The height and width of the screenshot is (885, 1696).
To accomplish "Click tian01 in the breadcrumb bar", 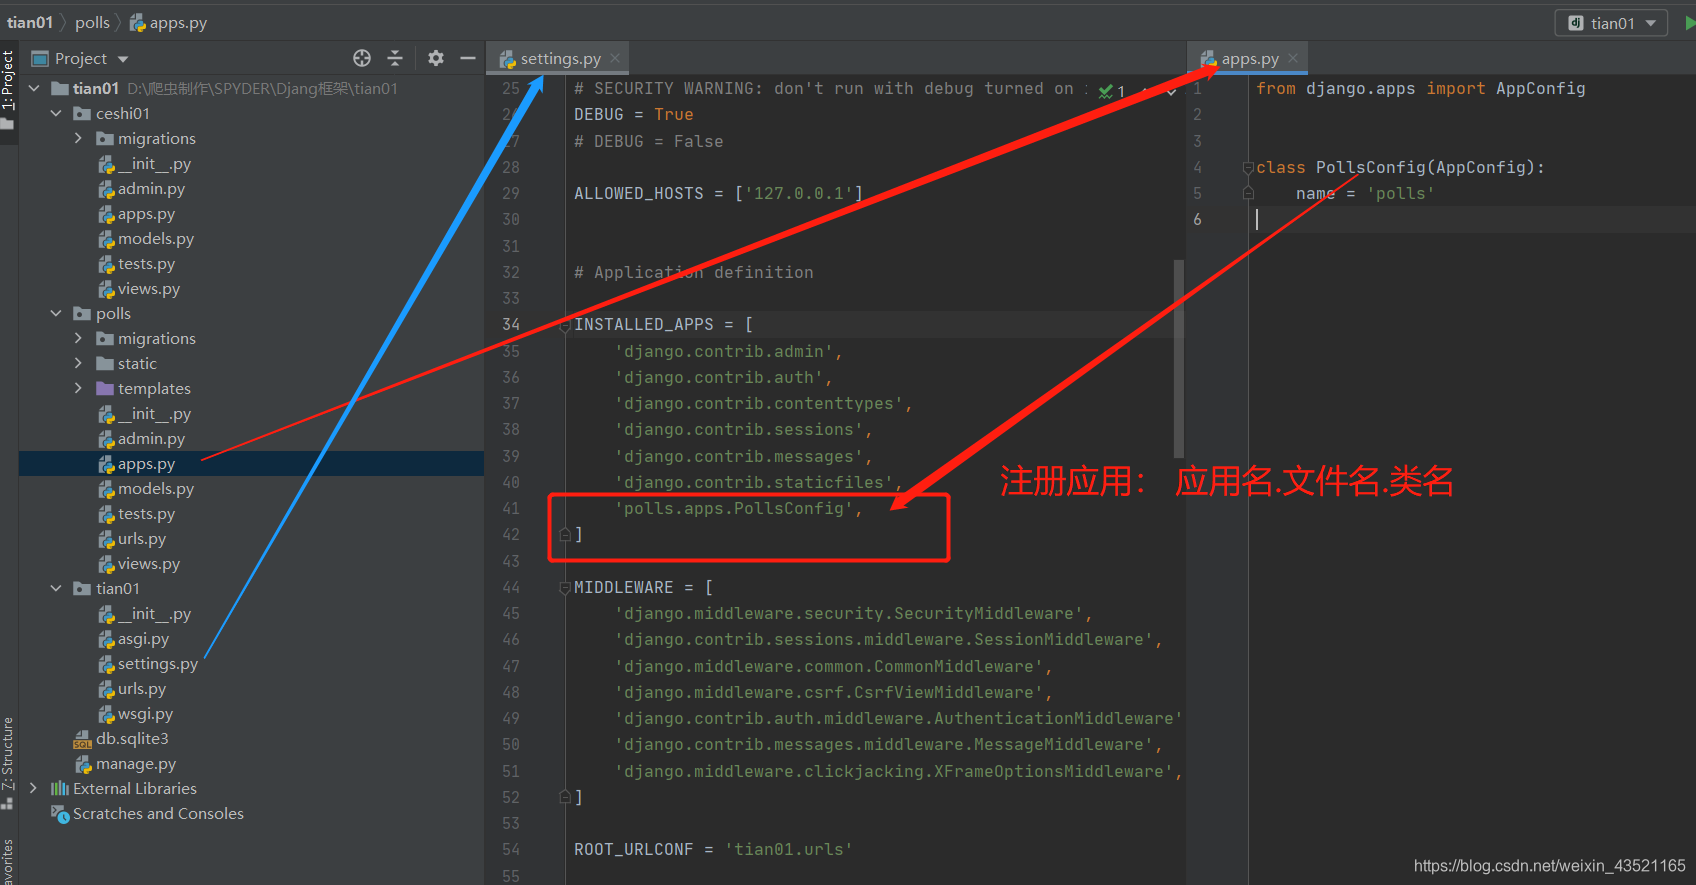I will pos(30,22).
